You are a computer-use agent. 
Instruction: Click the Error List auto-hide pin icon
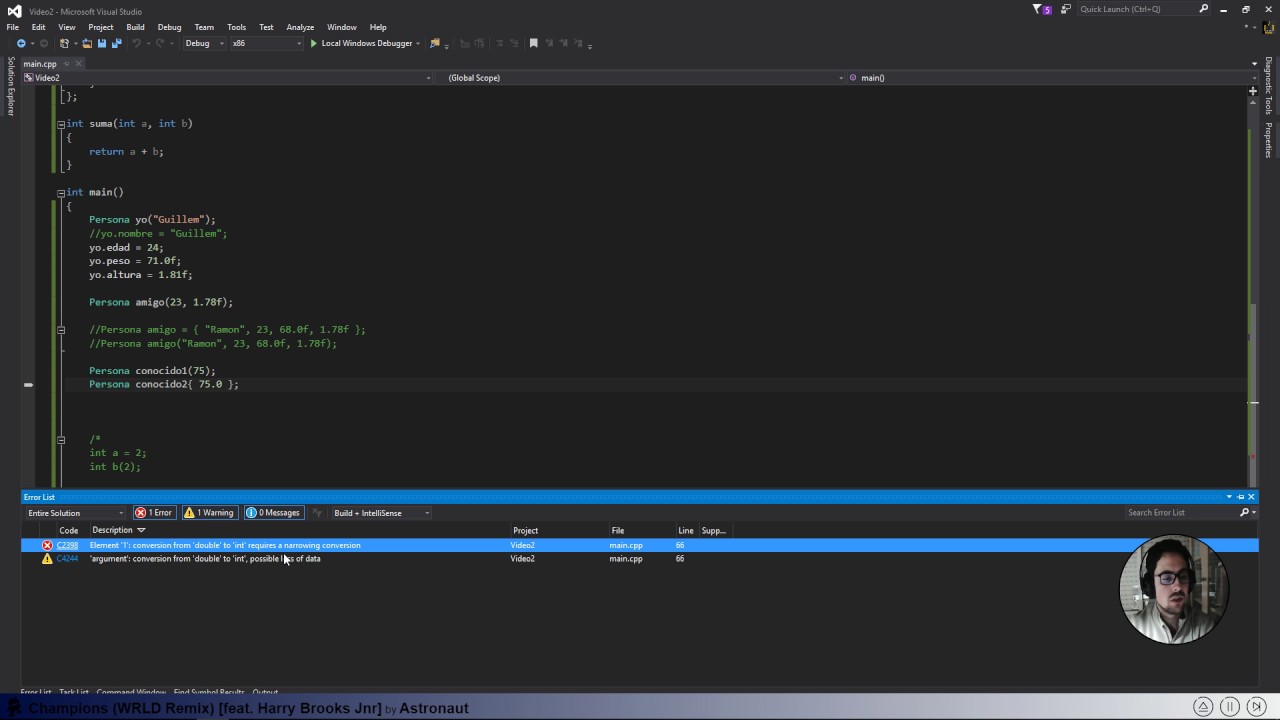click(x=1241, y=497)
